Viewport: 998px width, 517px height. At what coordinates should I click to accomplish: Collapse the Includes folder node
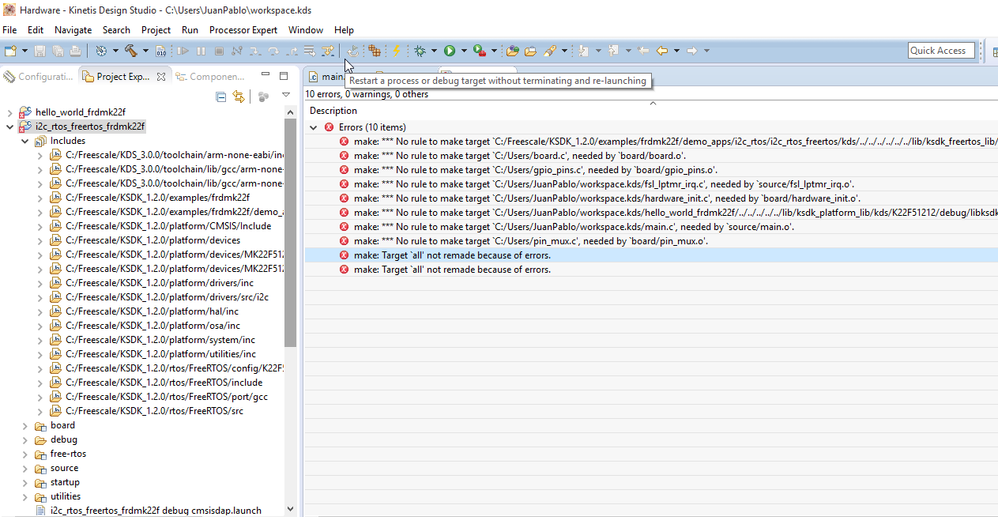tap(25, 141)
